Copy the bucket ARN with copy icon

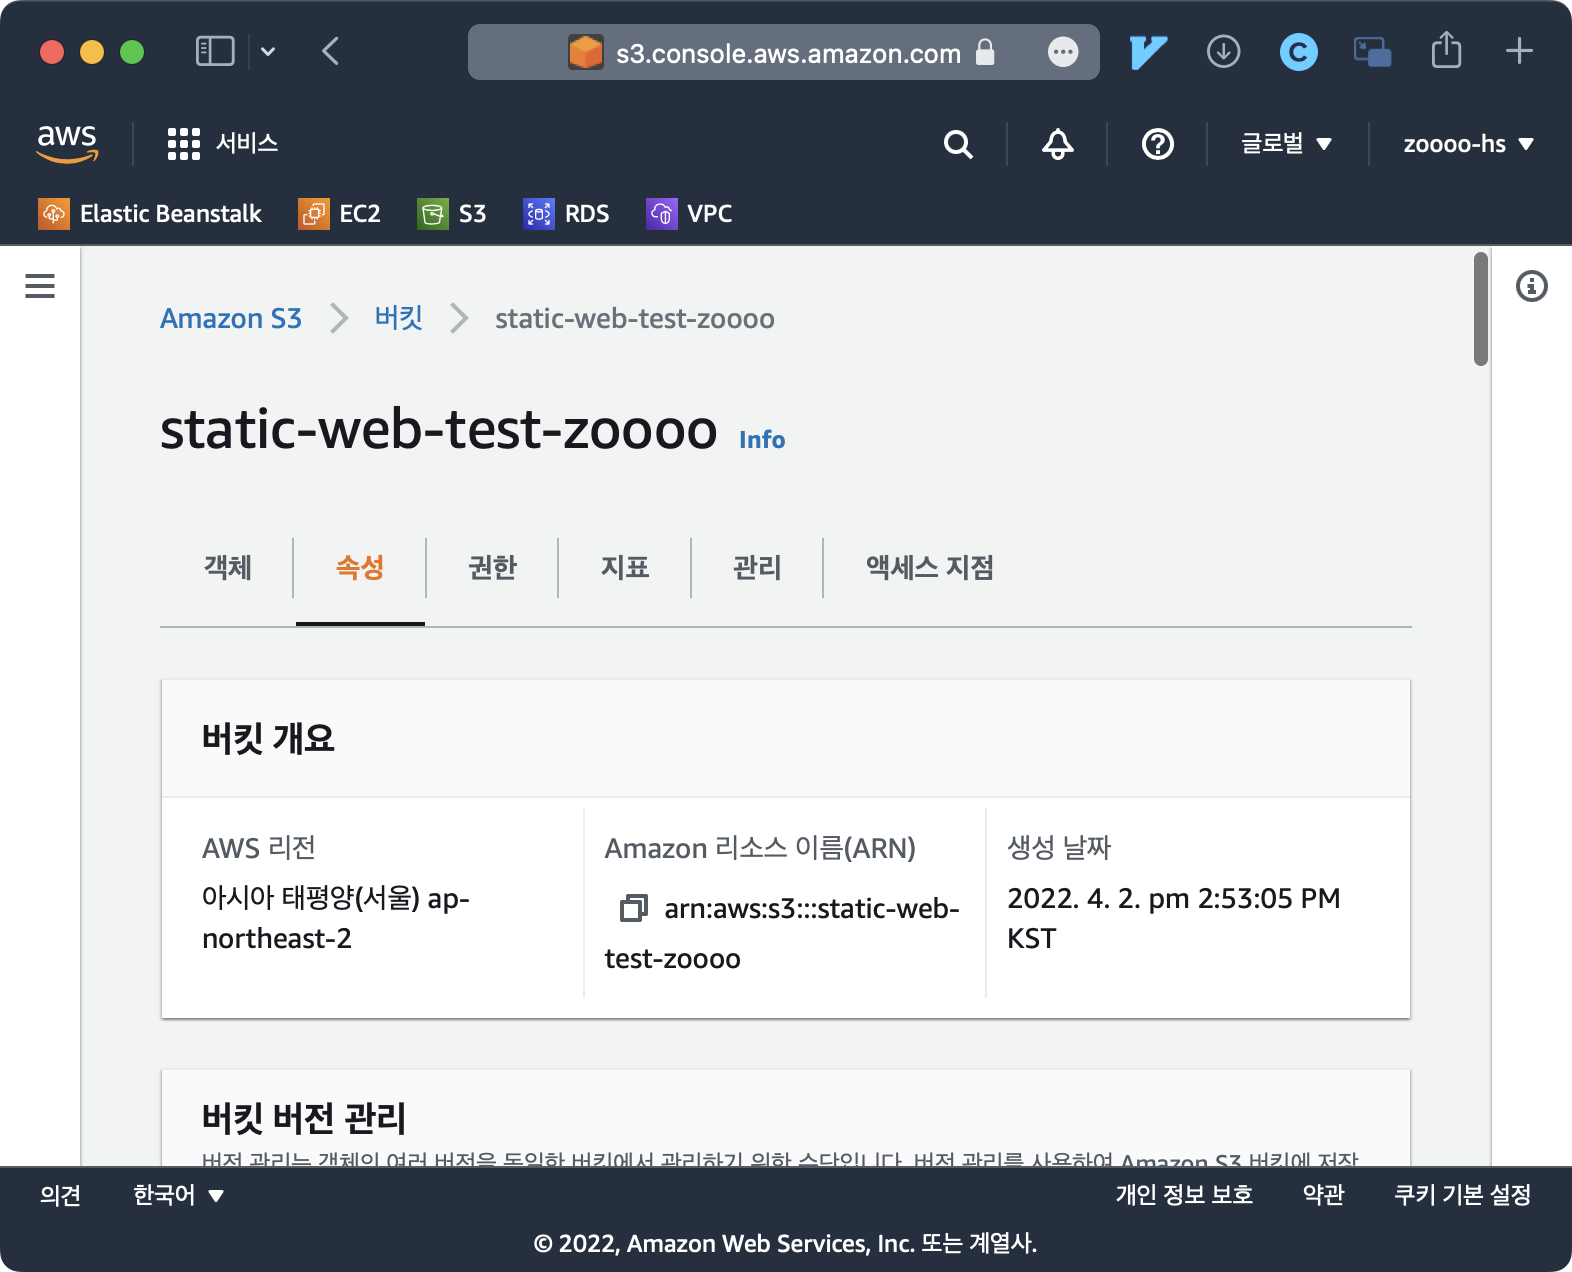634,908
